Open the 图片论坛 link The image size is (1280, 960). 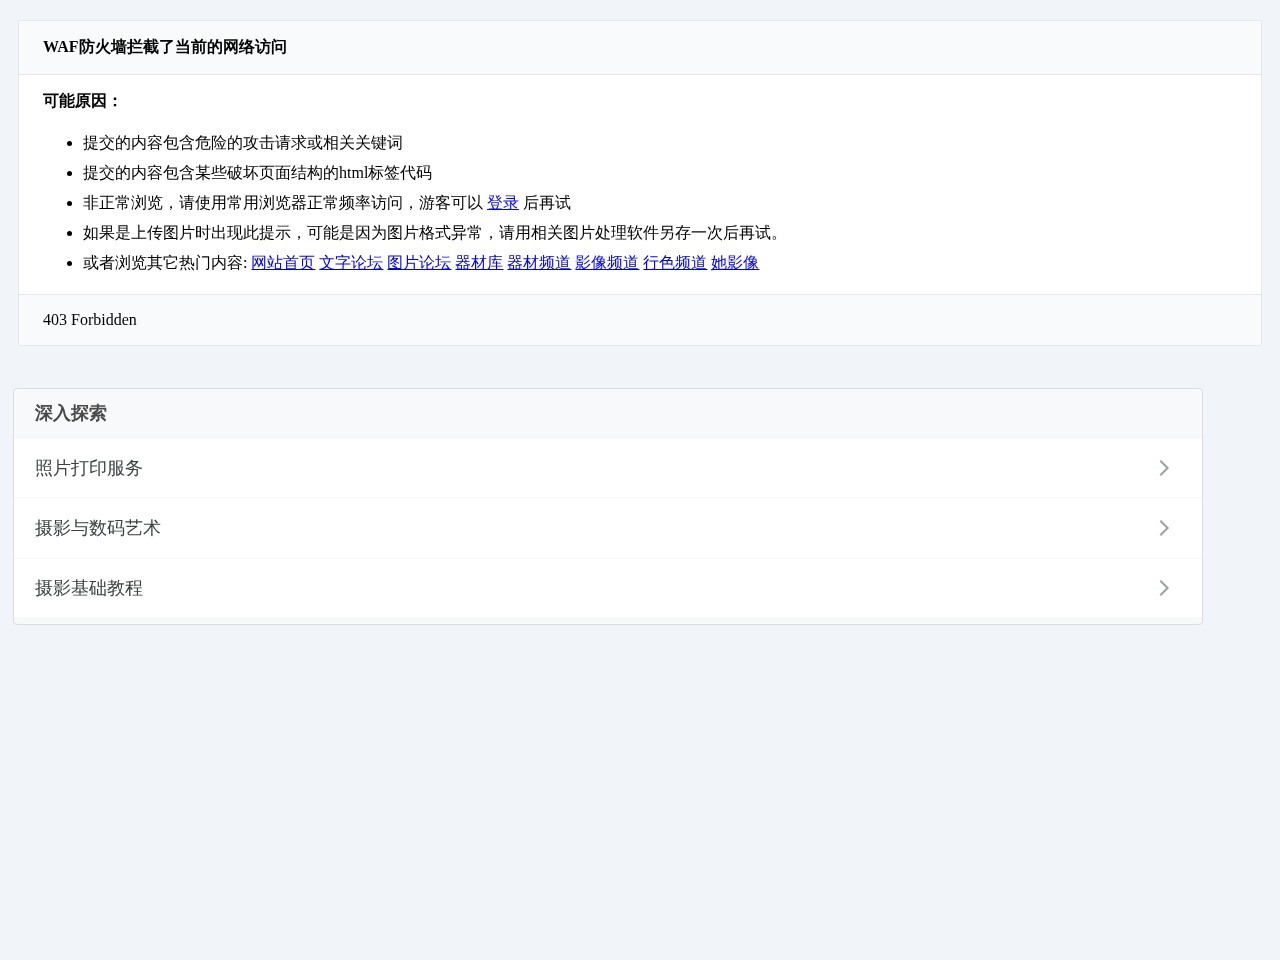[419, 263]
